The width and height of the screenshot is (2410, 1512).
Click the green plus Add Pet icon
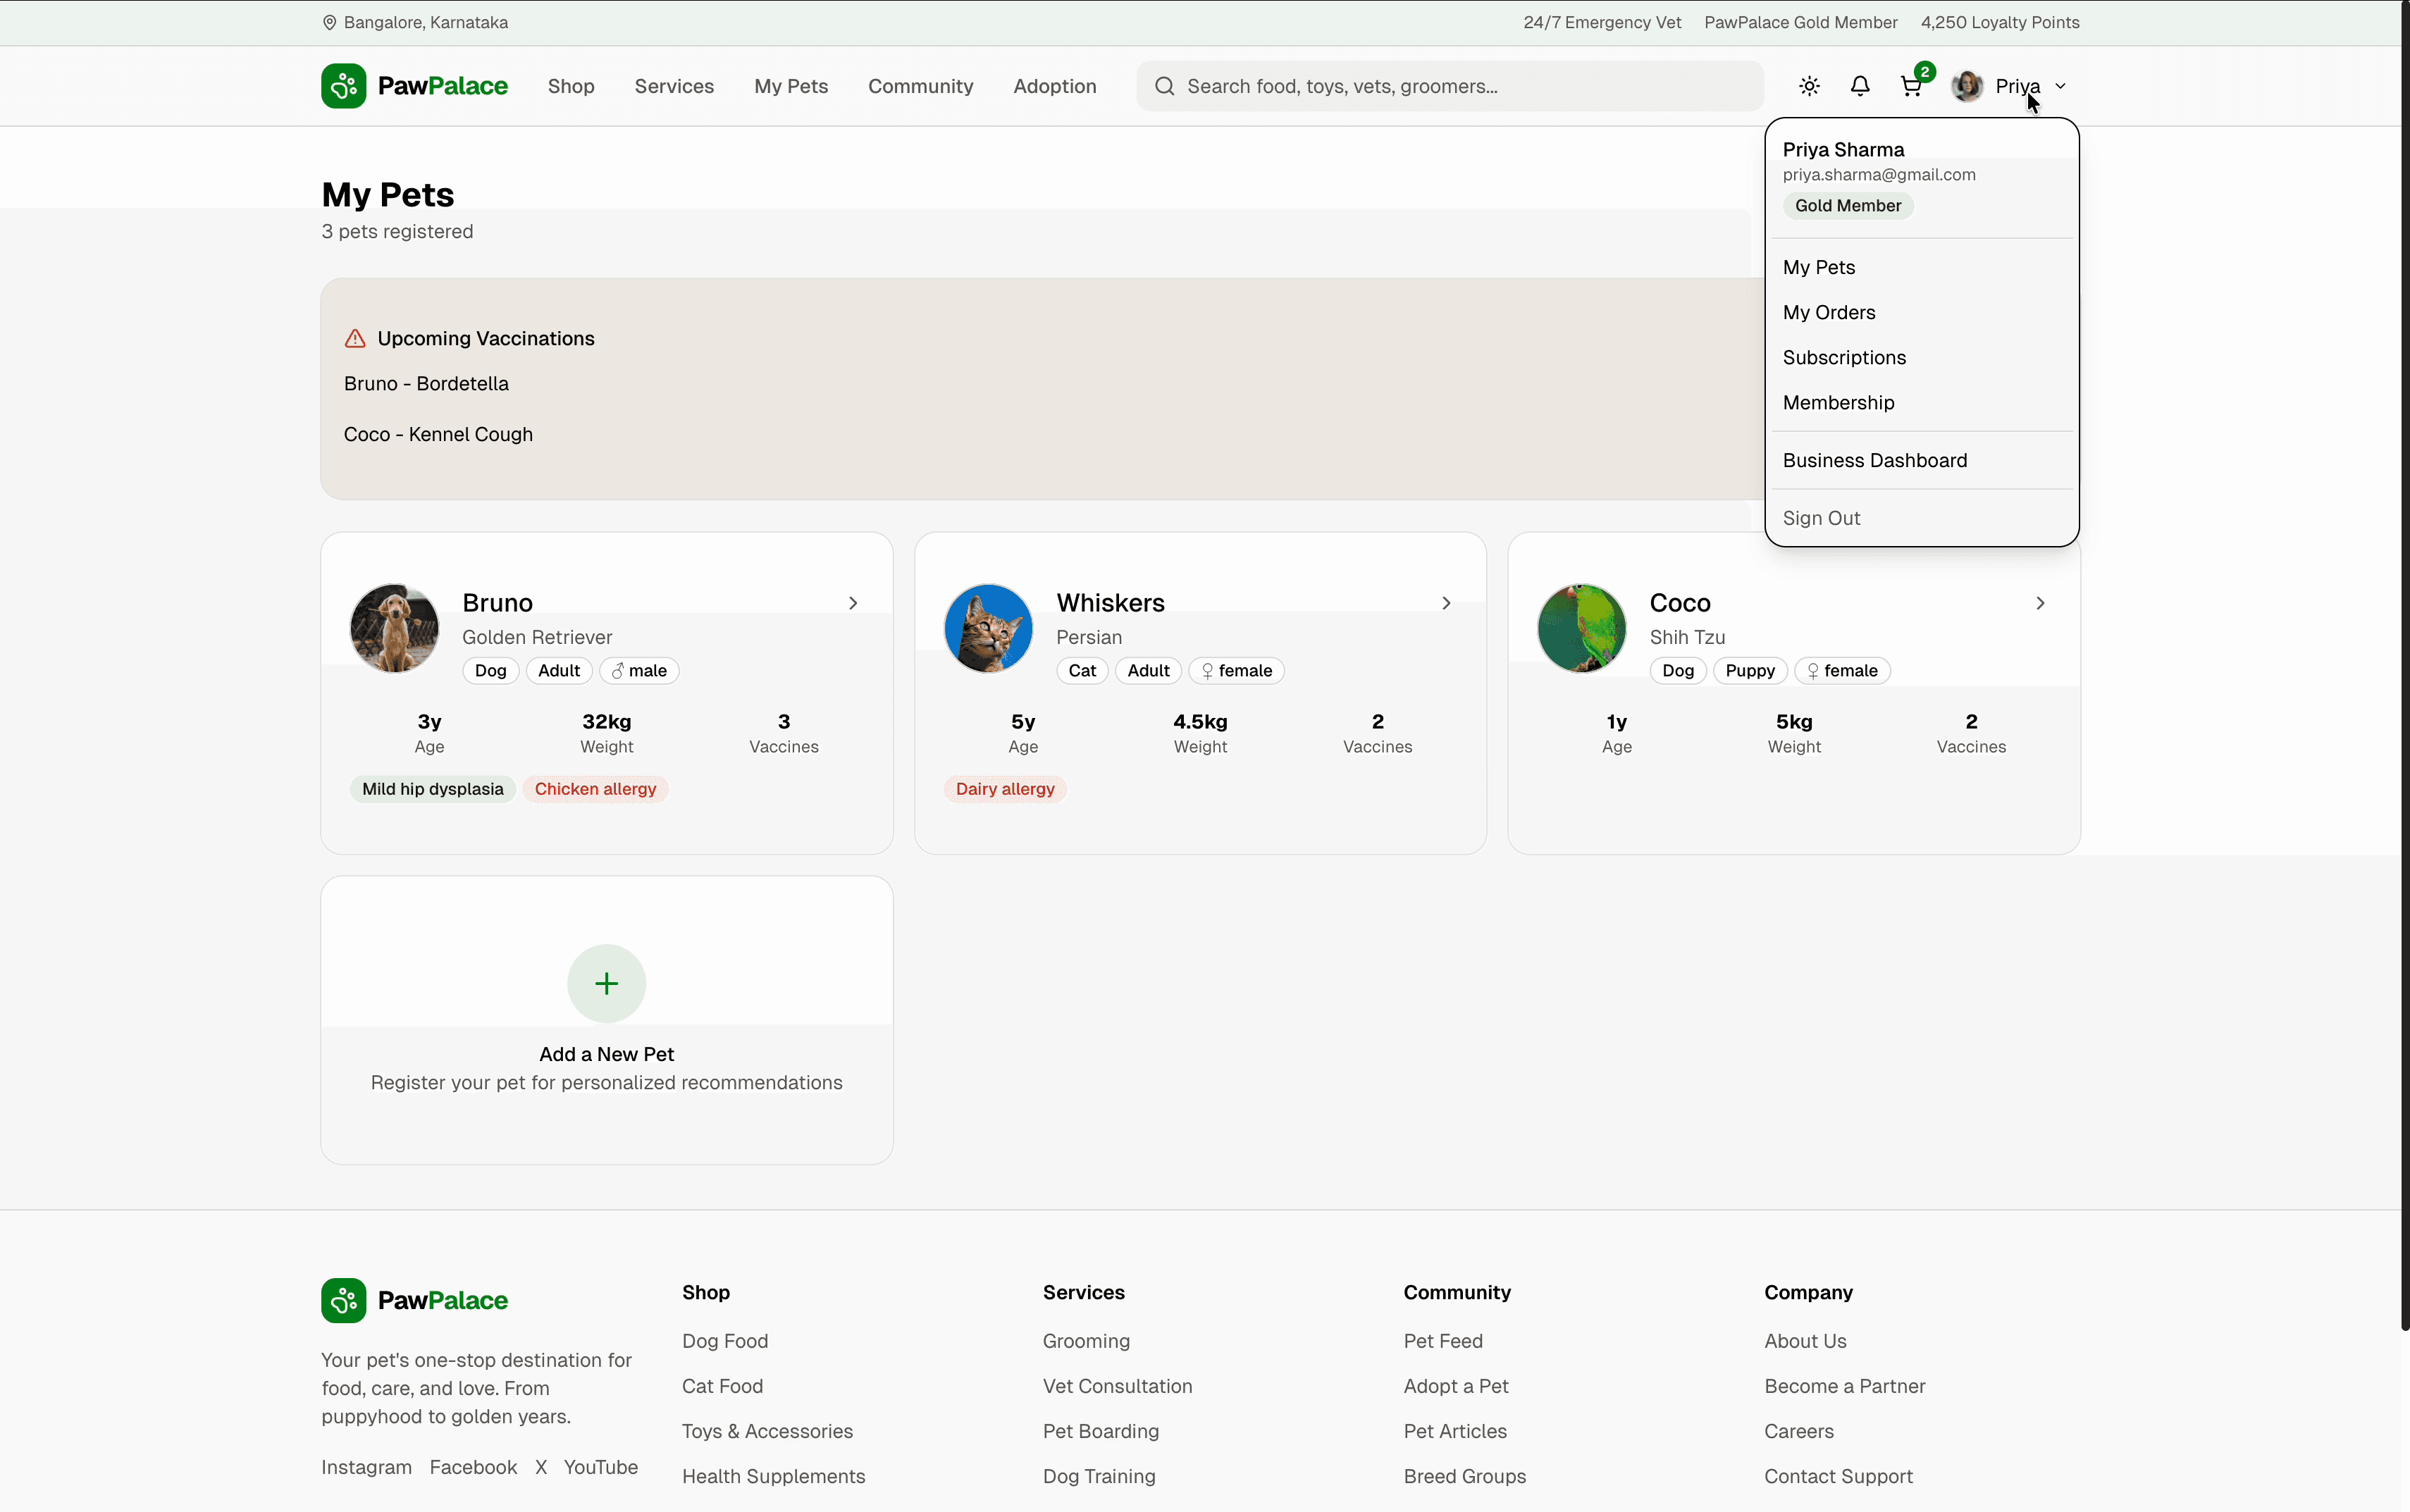(606, 983)
